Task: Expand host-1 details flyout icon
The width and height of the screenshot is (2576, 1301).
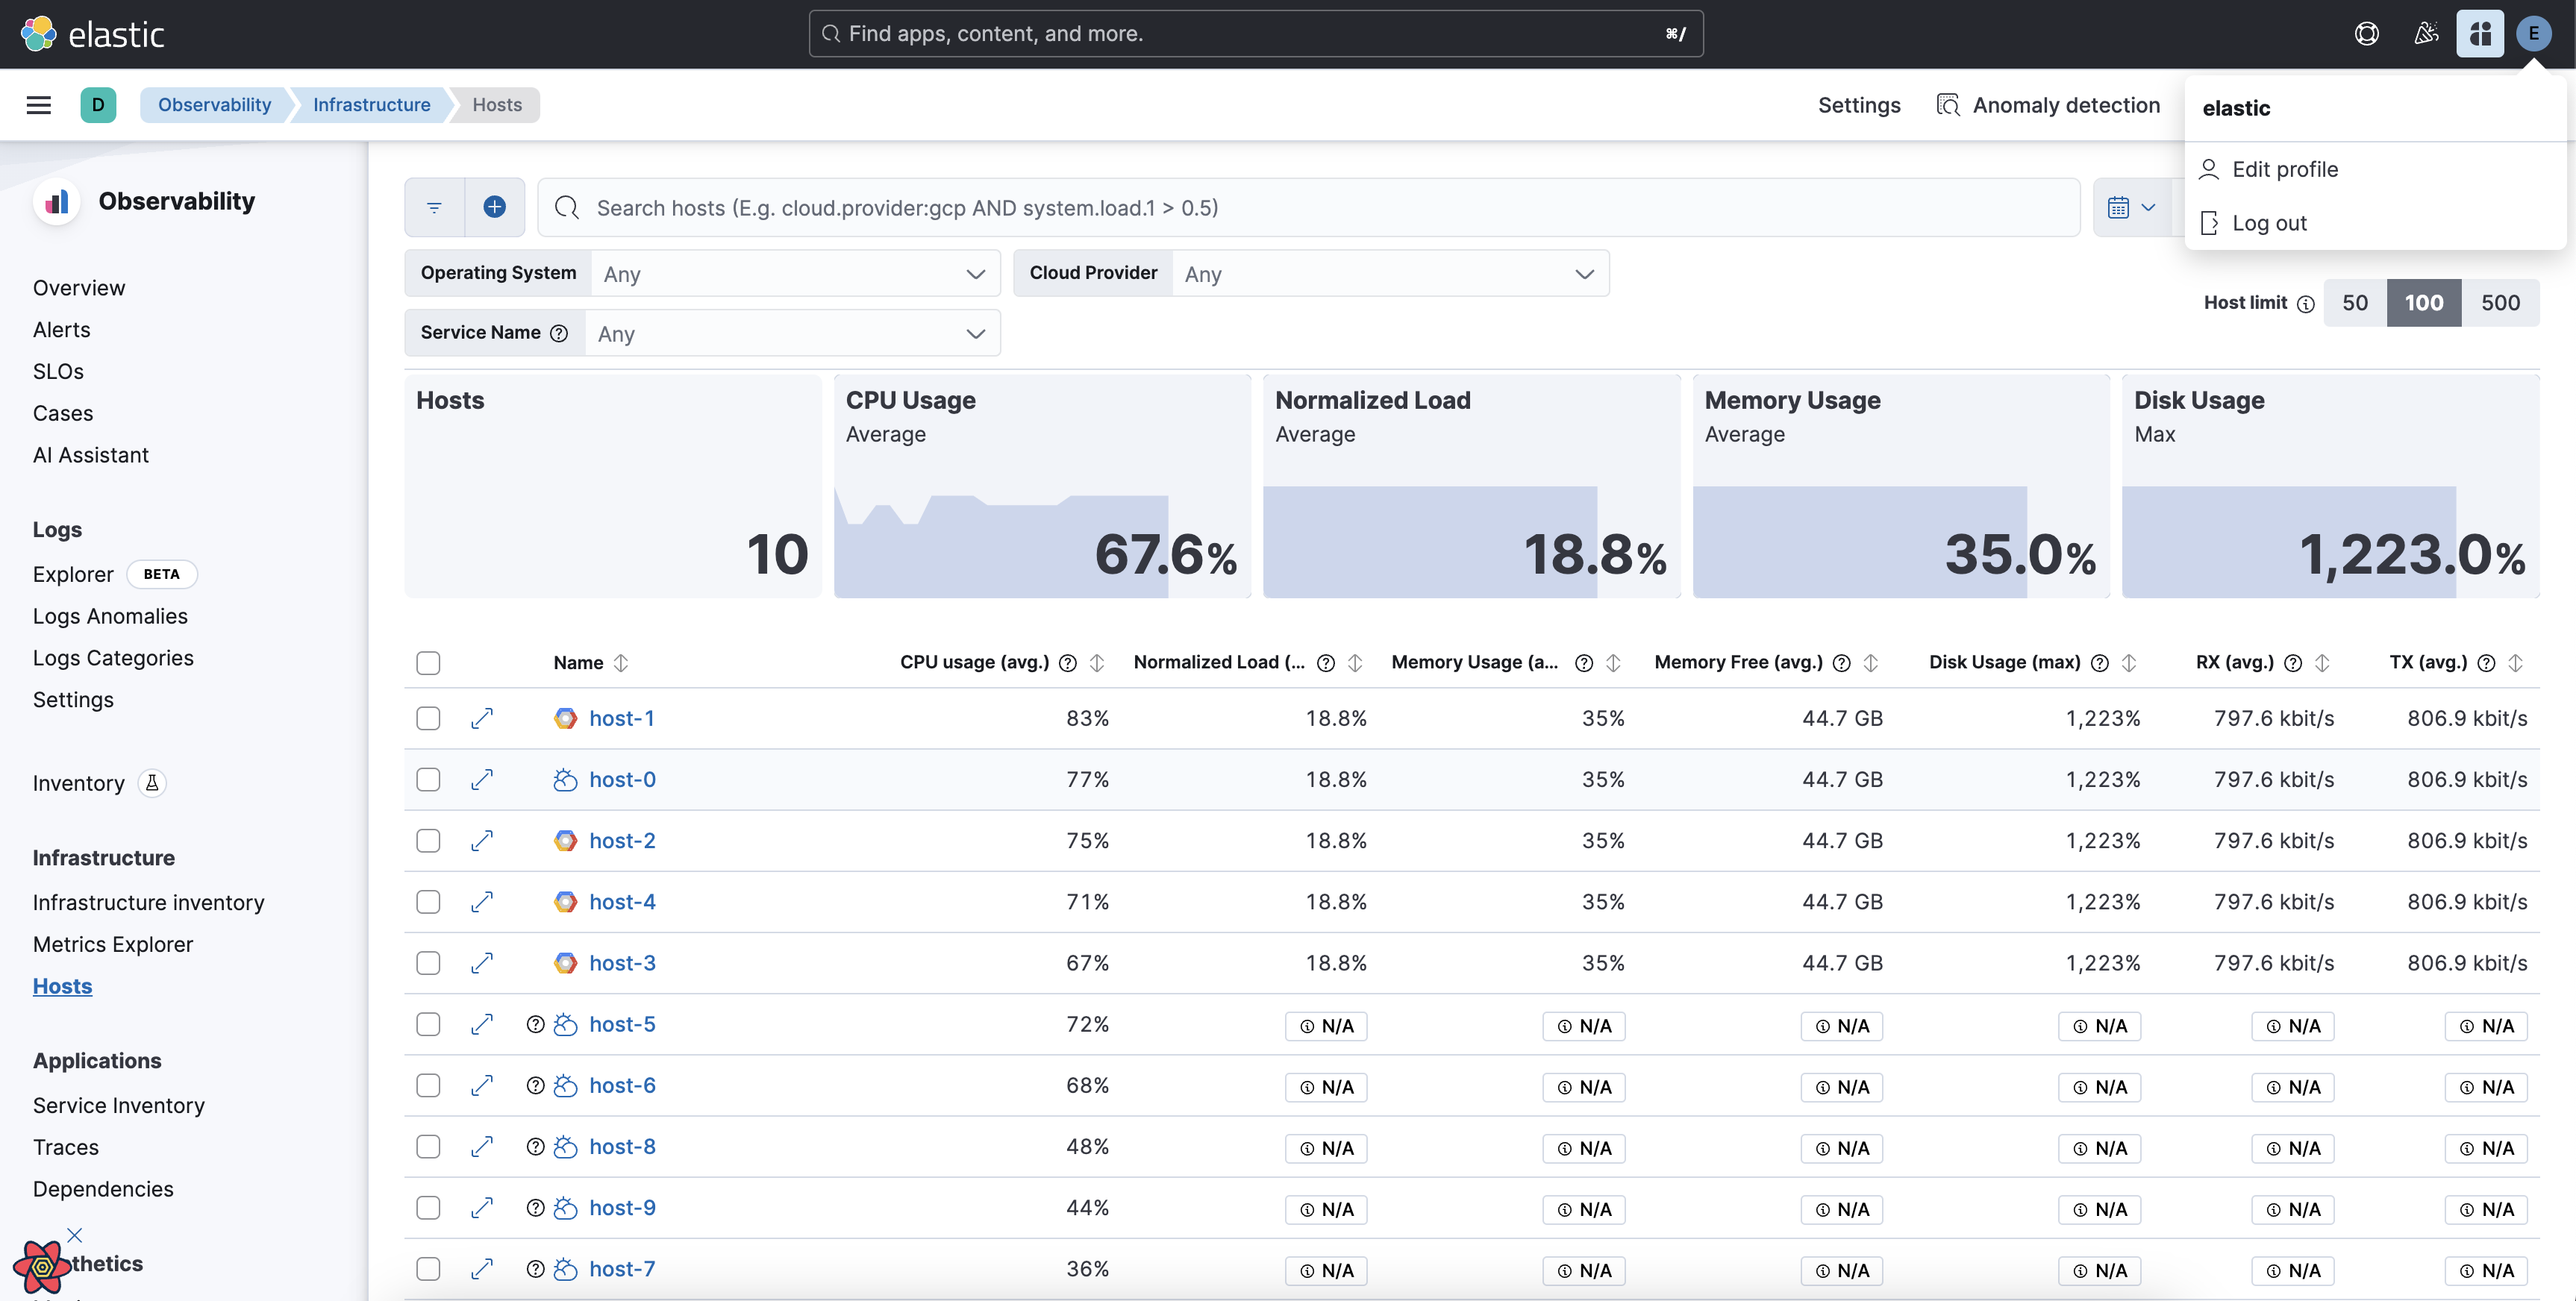Action: (x=482, y=718)
